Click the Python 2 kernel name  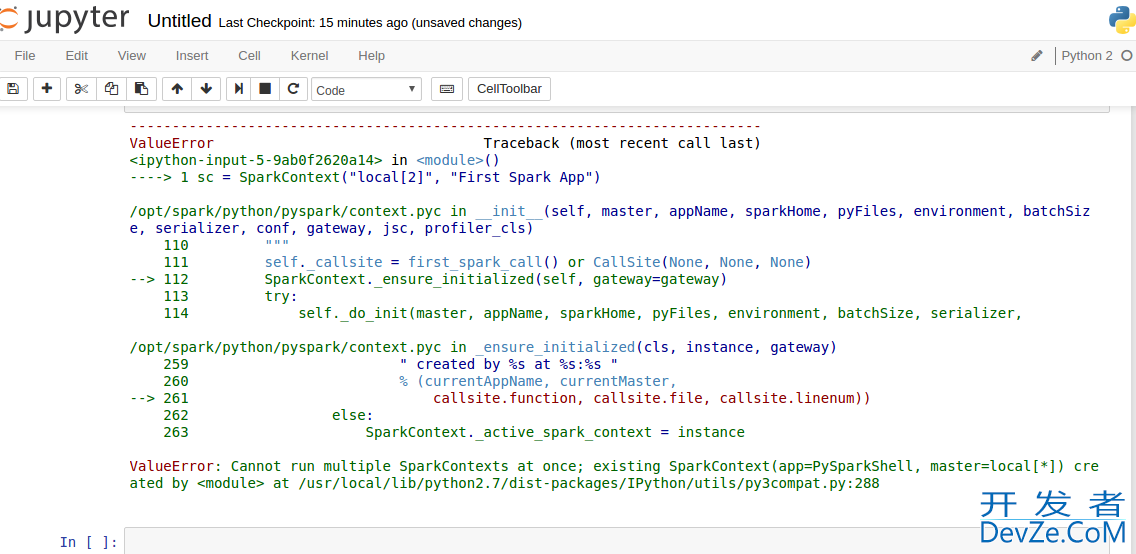[x=1087, y=56]
